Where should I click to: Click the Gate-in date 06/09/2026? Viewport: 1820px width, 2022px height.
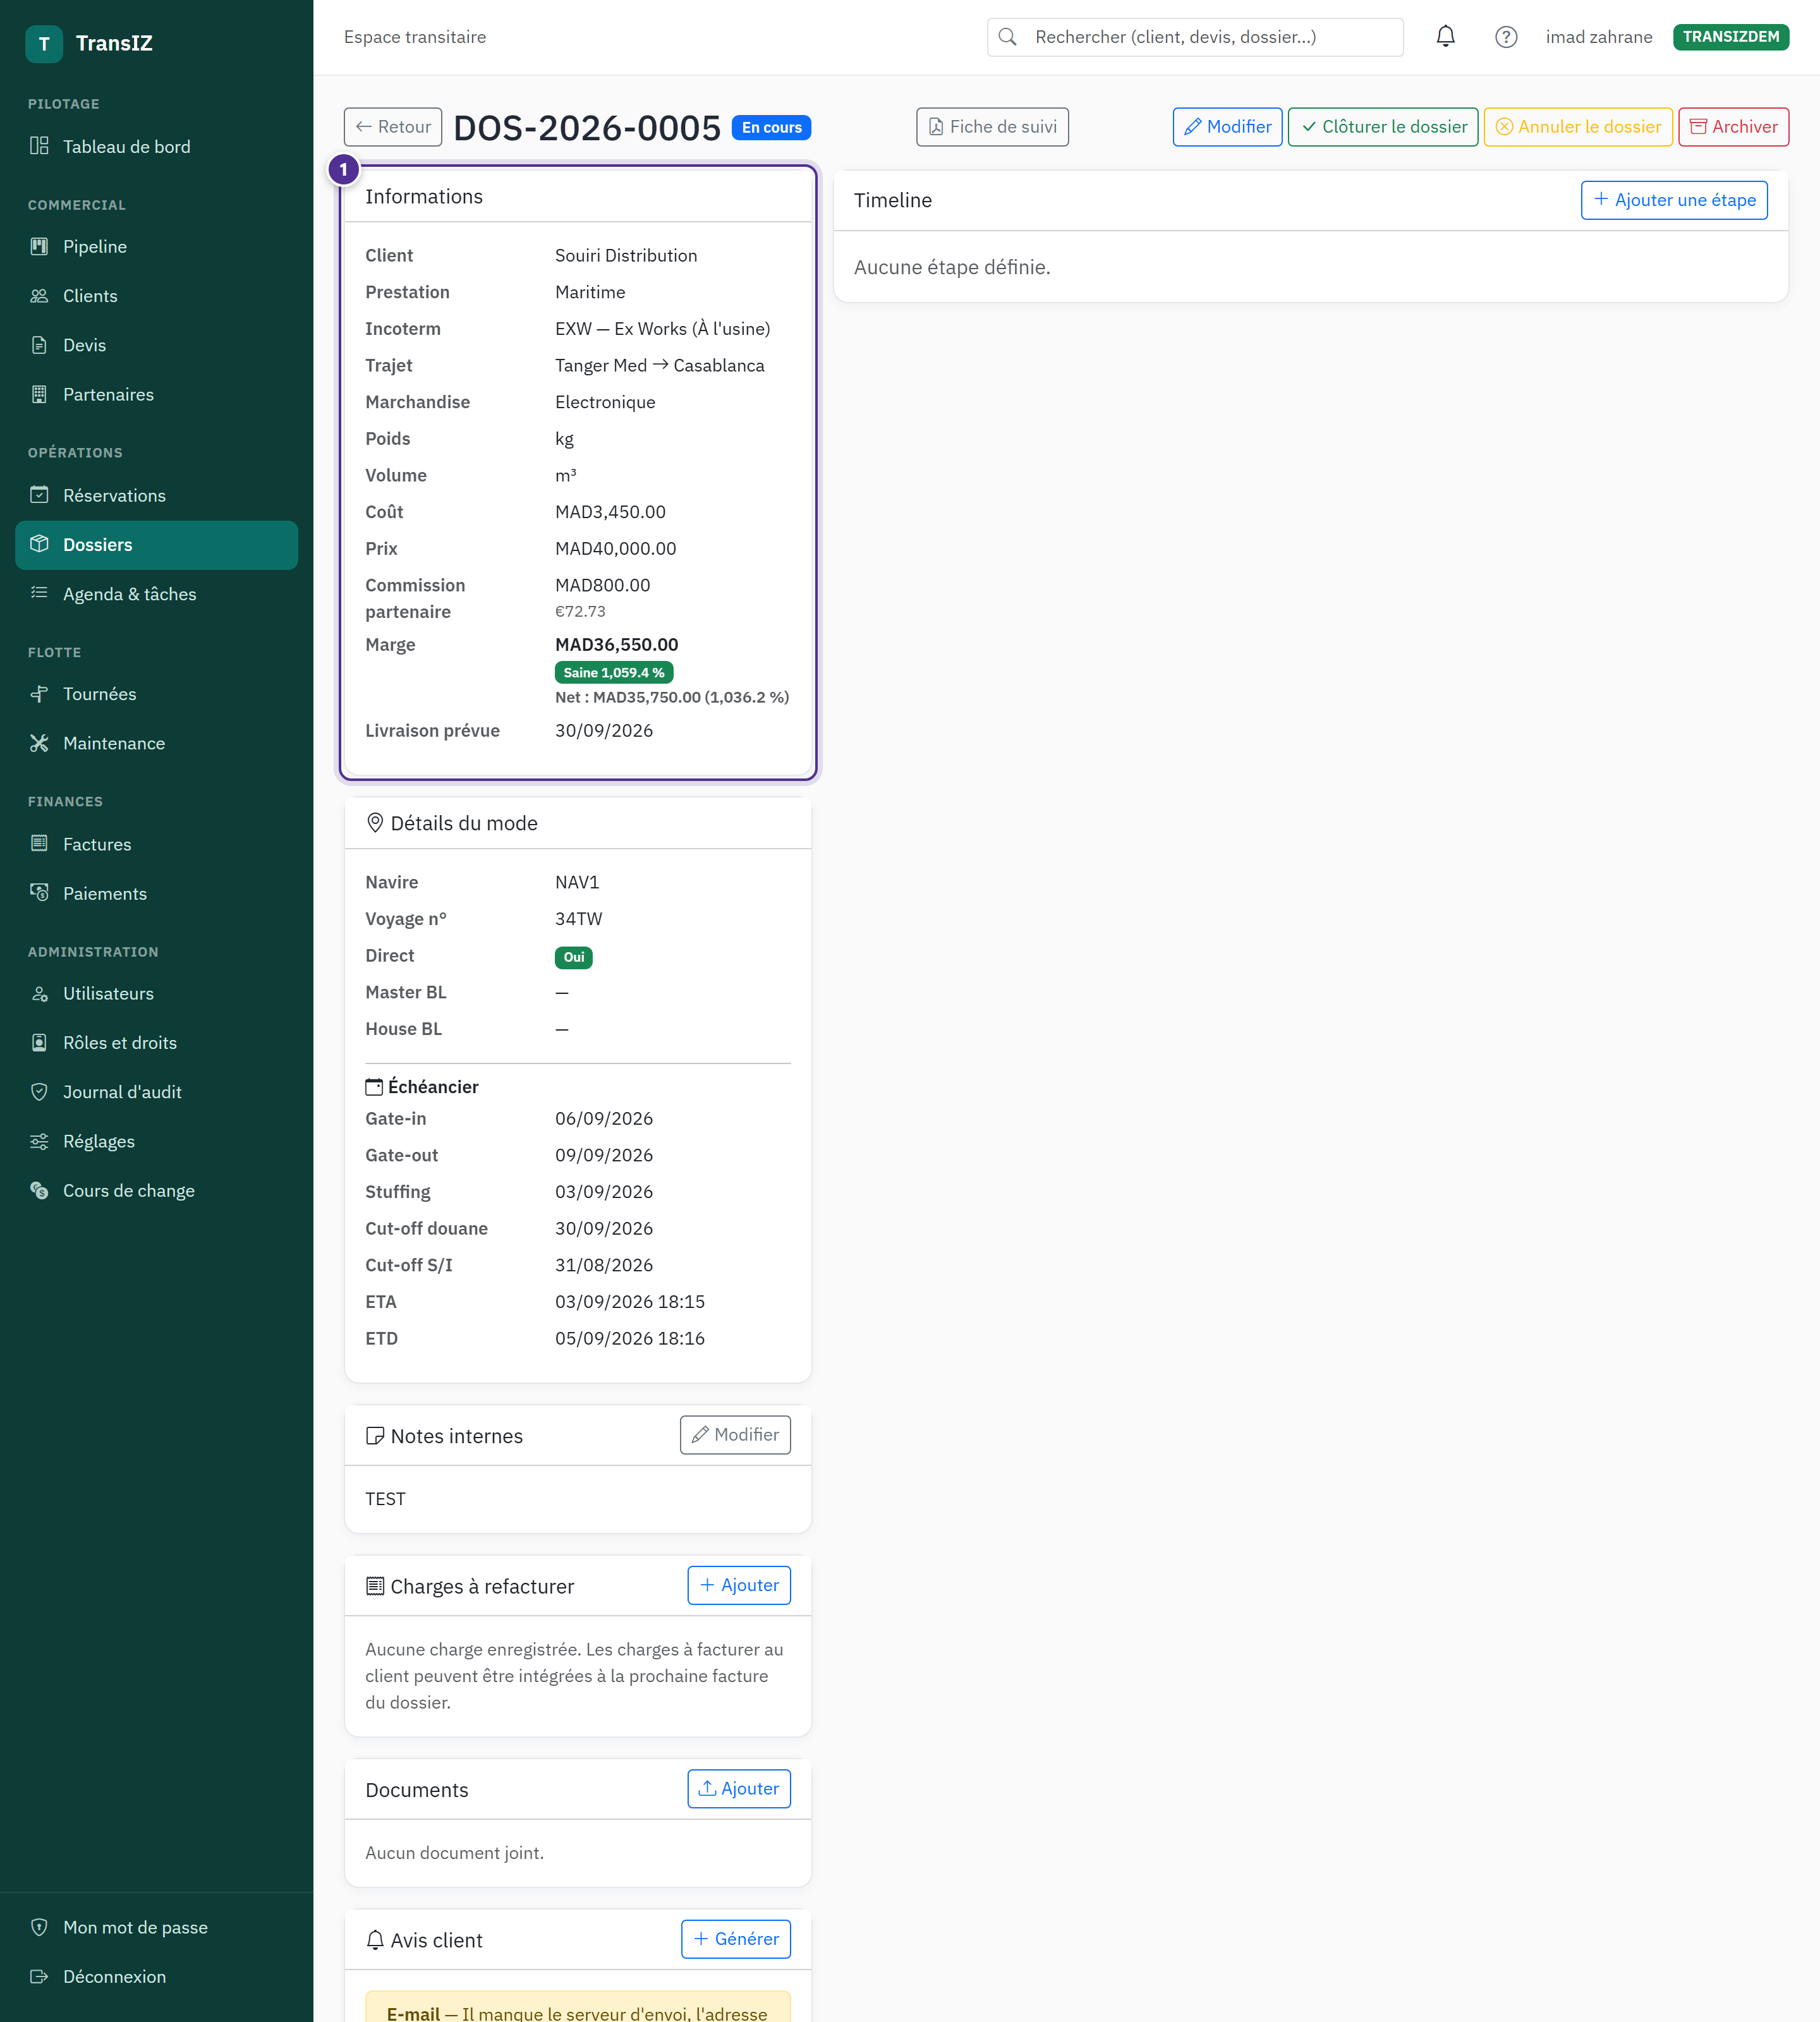point(604,1119)
